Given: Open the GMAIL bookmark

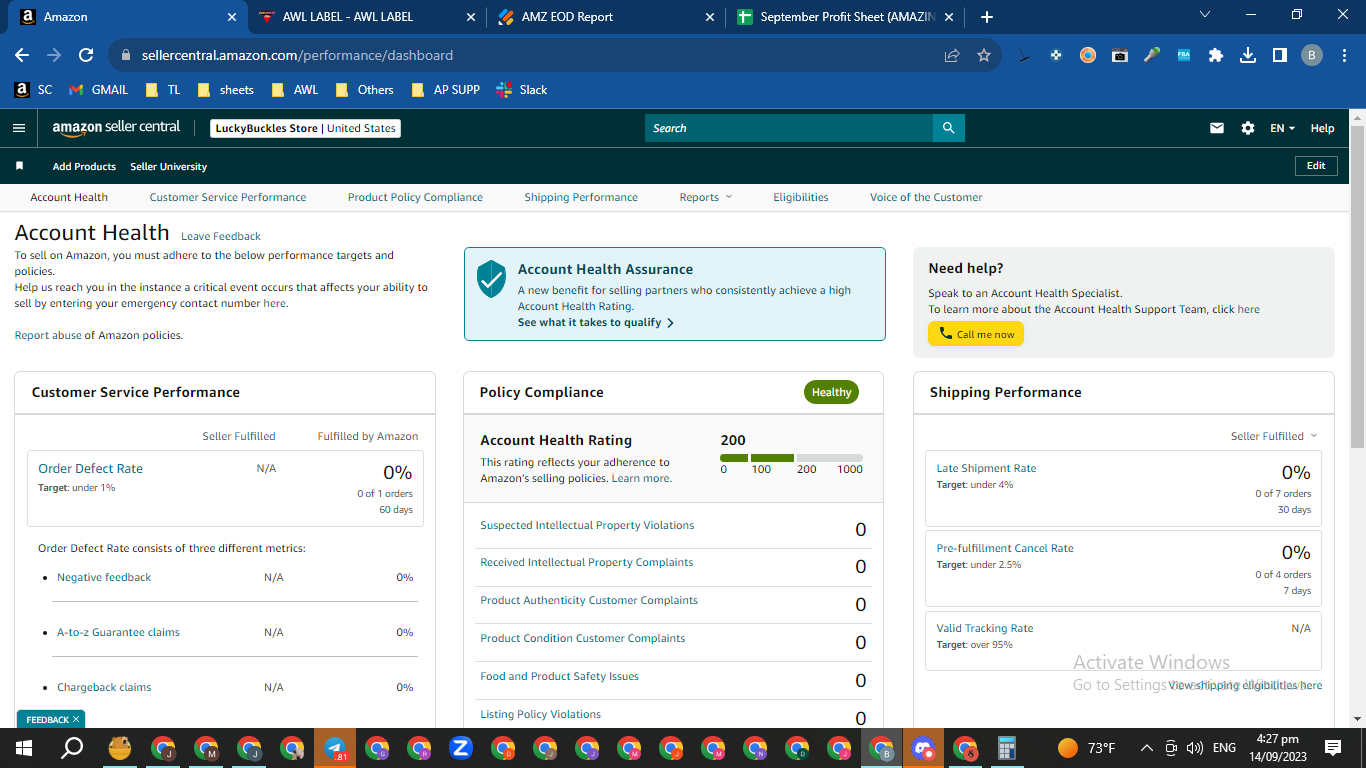Looking at the screenshot, I should [98, 90].
